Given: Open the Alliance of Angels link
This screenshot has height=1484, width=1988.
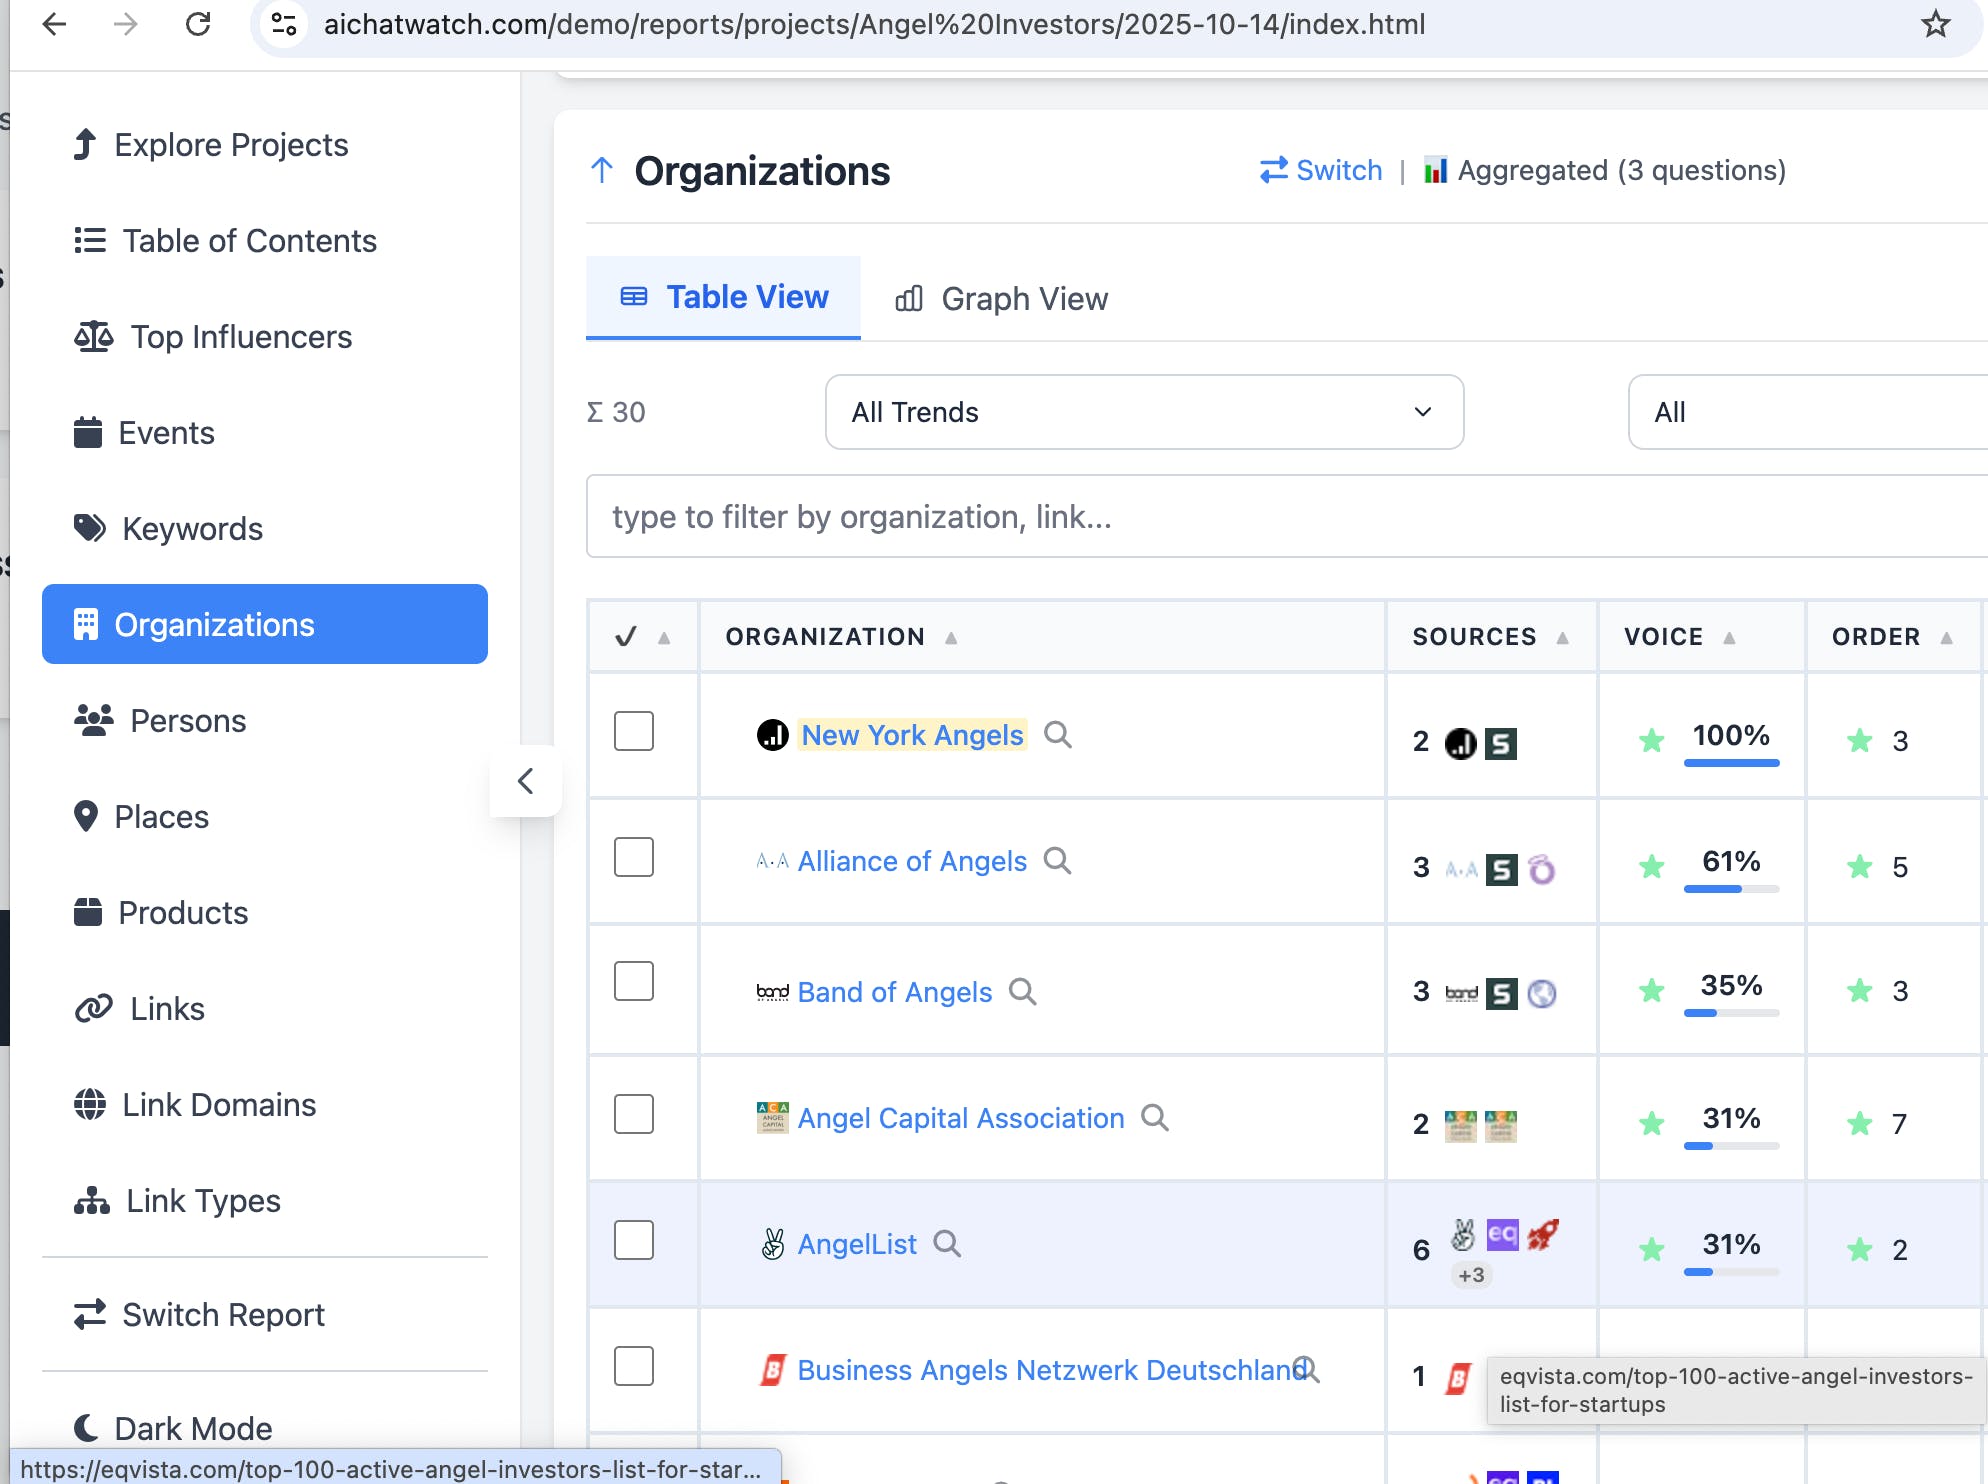Looking at the screenshot, I should (911, 861).
